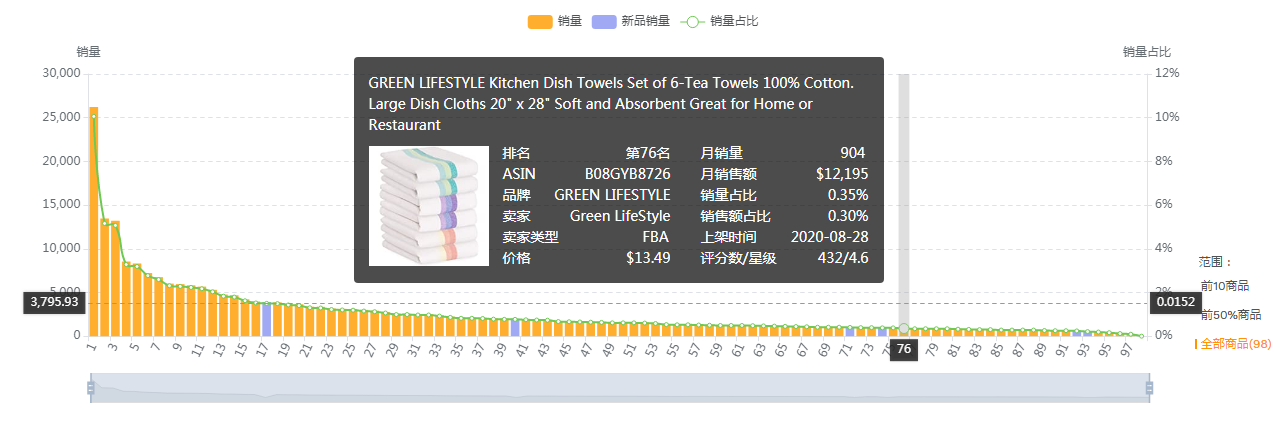This screenshot has width=1288, height=429.
Task: Click the middle of the data zoom bar
Action: 620,388
